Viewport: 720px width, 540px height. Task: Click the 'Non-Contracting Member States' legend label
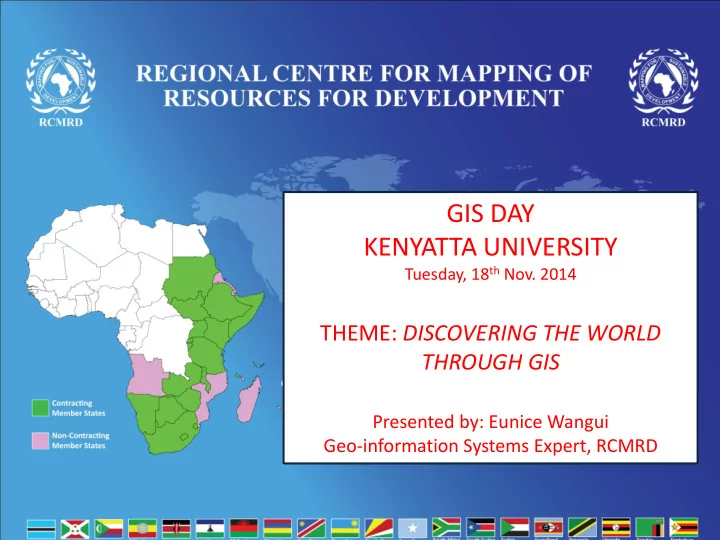tap(80, 440)
